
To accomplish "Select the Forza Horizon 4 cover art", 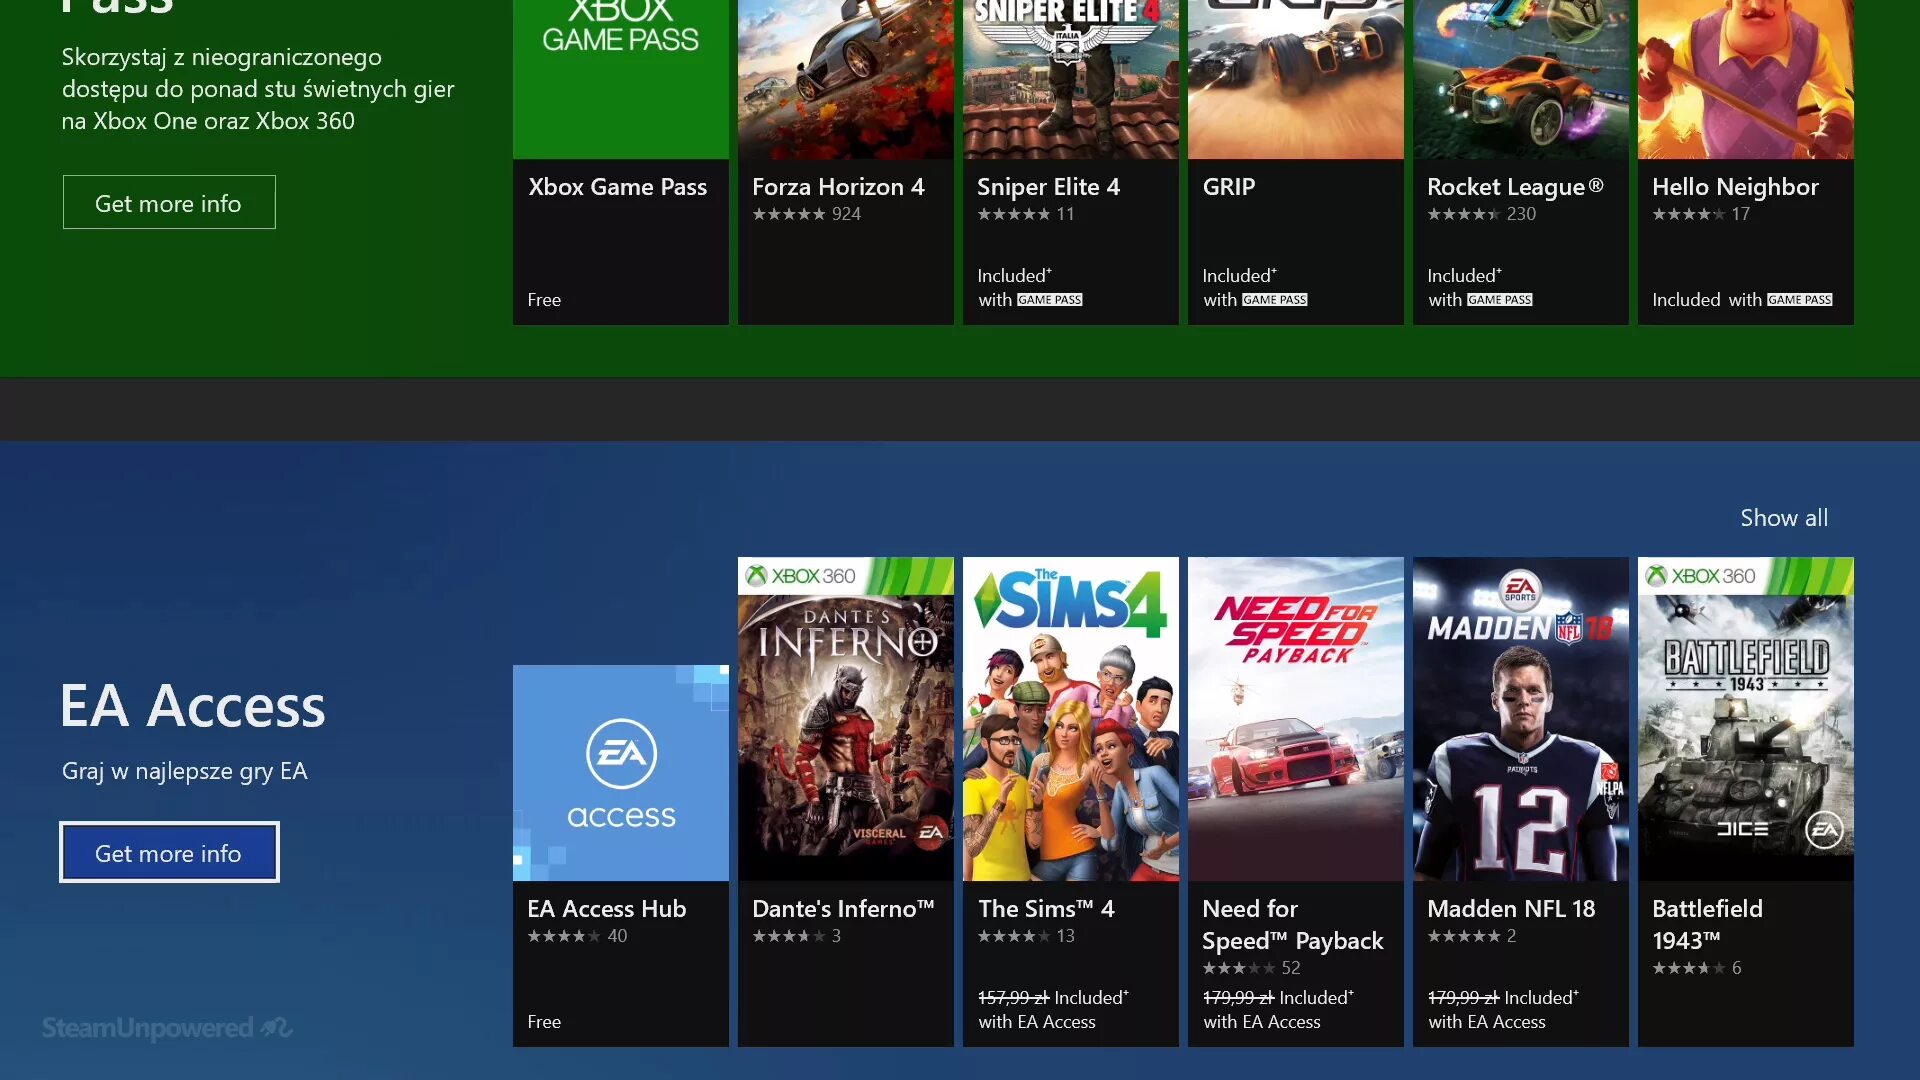I will pyautogui.click(x=846, y=79).
